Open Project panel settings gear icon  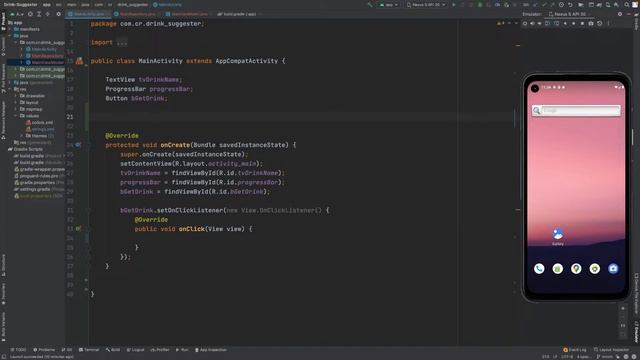(x=58, y=14)
